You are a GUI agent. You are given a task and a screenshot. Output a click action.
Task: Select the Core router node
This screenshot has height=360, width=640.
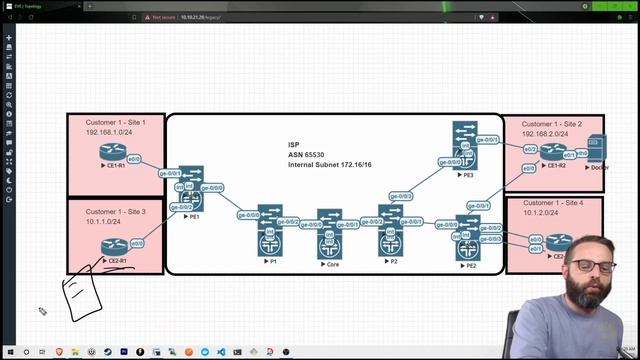coord(330,234)
